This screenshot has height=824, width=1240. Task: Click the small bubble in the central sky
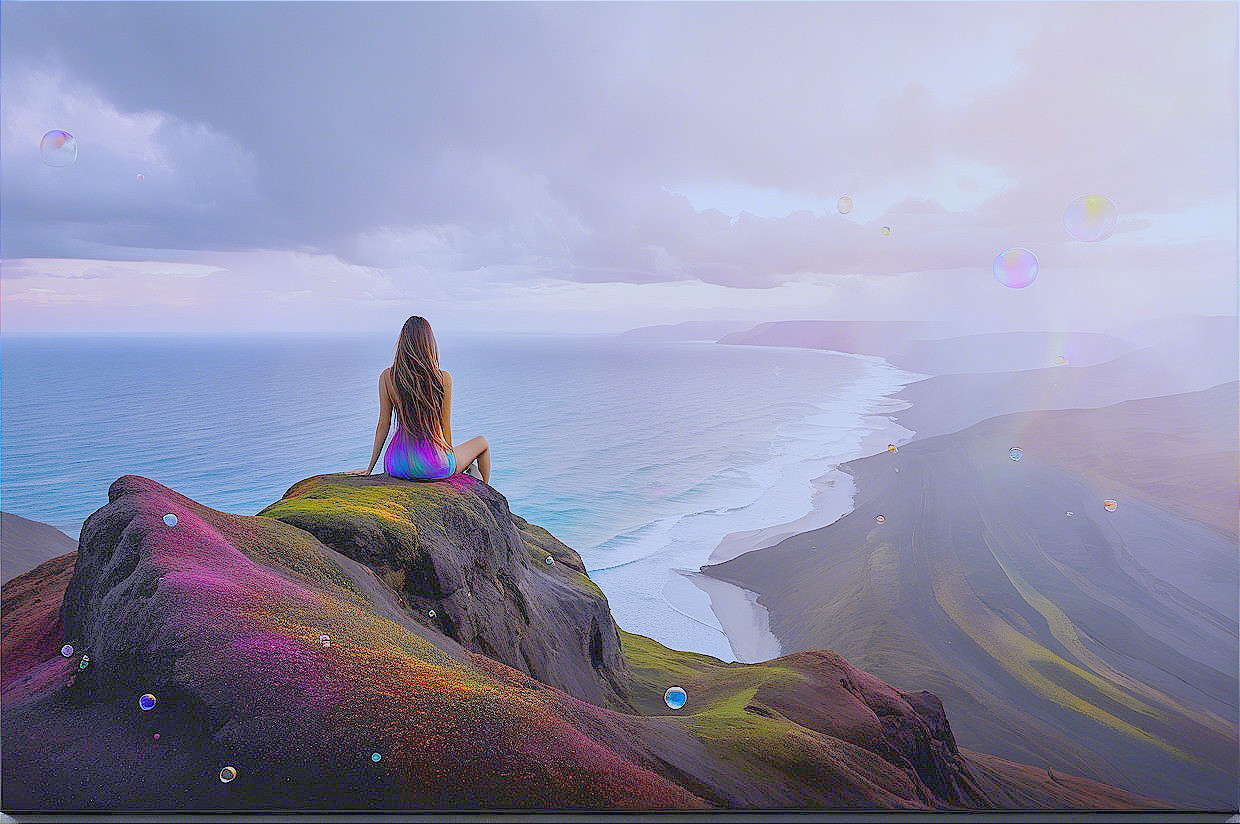pyautogui.click(x=845, y=205)
